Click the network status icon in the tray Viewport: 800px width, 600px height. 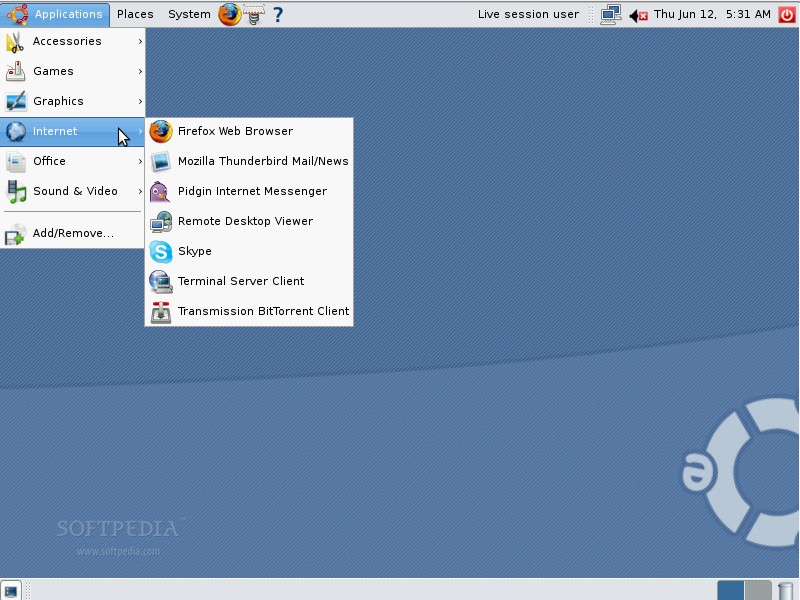pyautogui.click(x=612, y=14)
